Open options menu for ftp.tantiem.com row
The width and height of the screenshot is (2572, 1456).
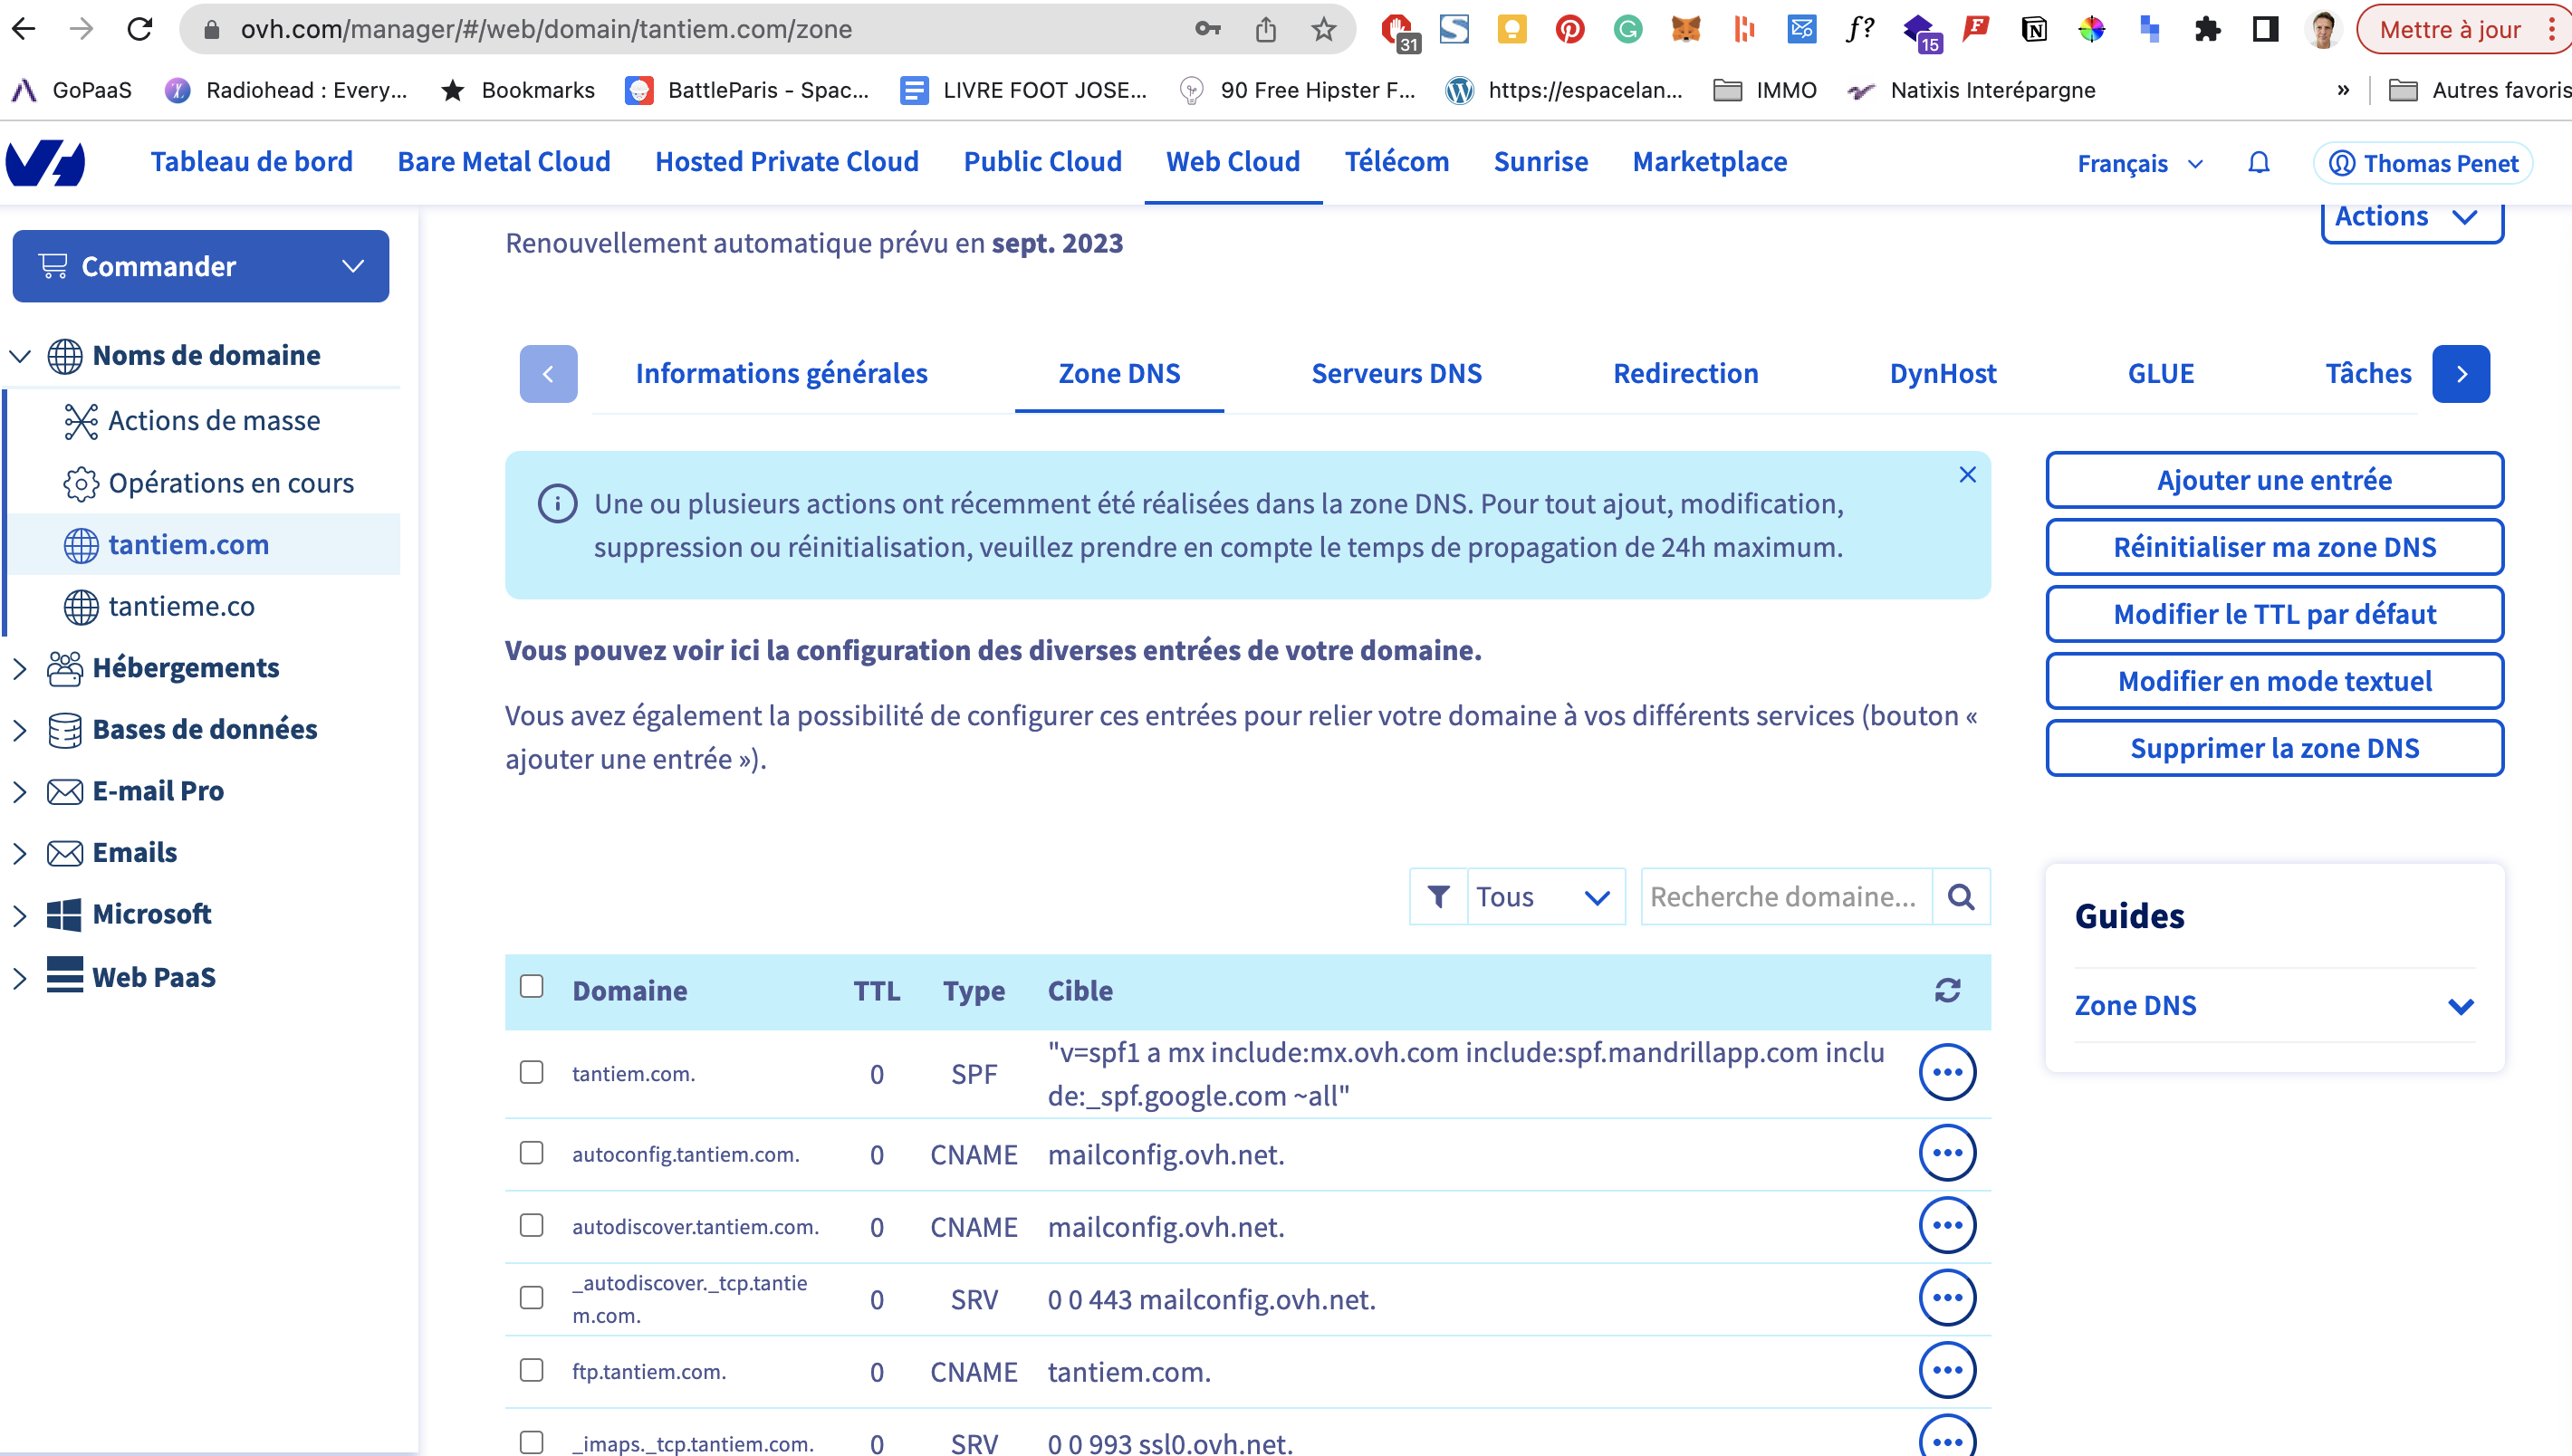tap(1946, 1370)
